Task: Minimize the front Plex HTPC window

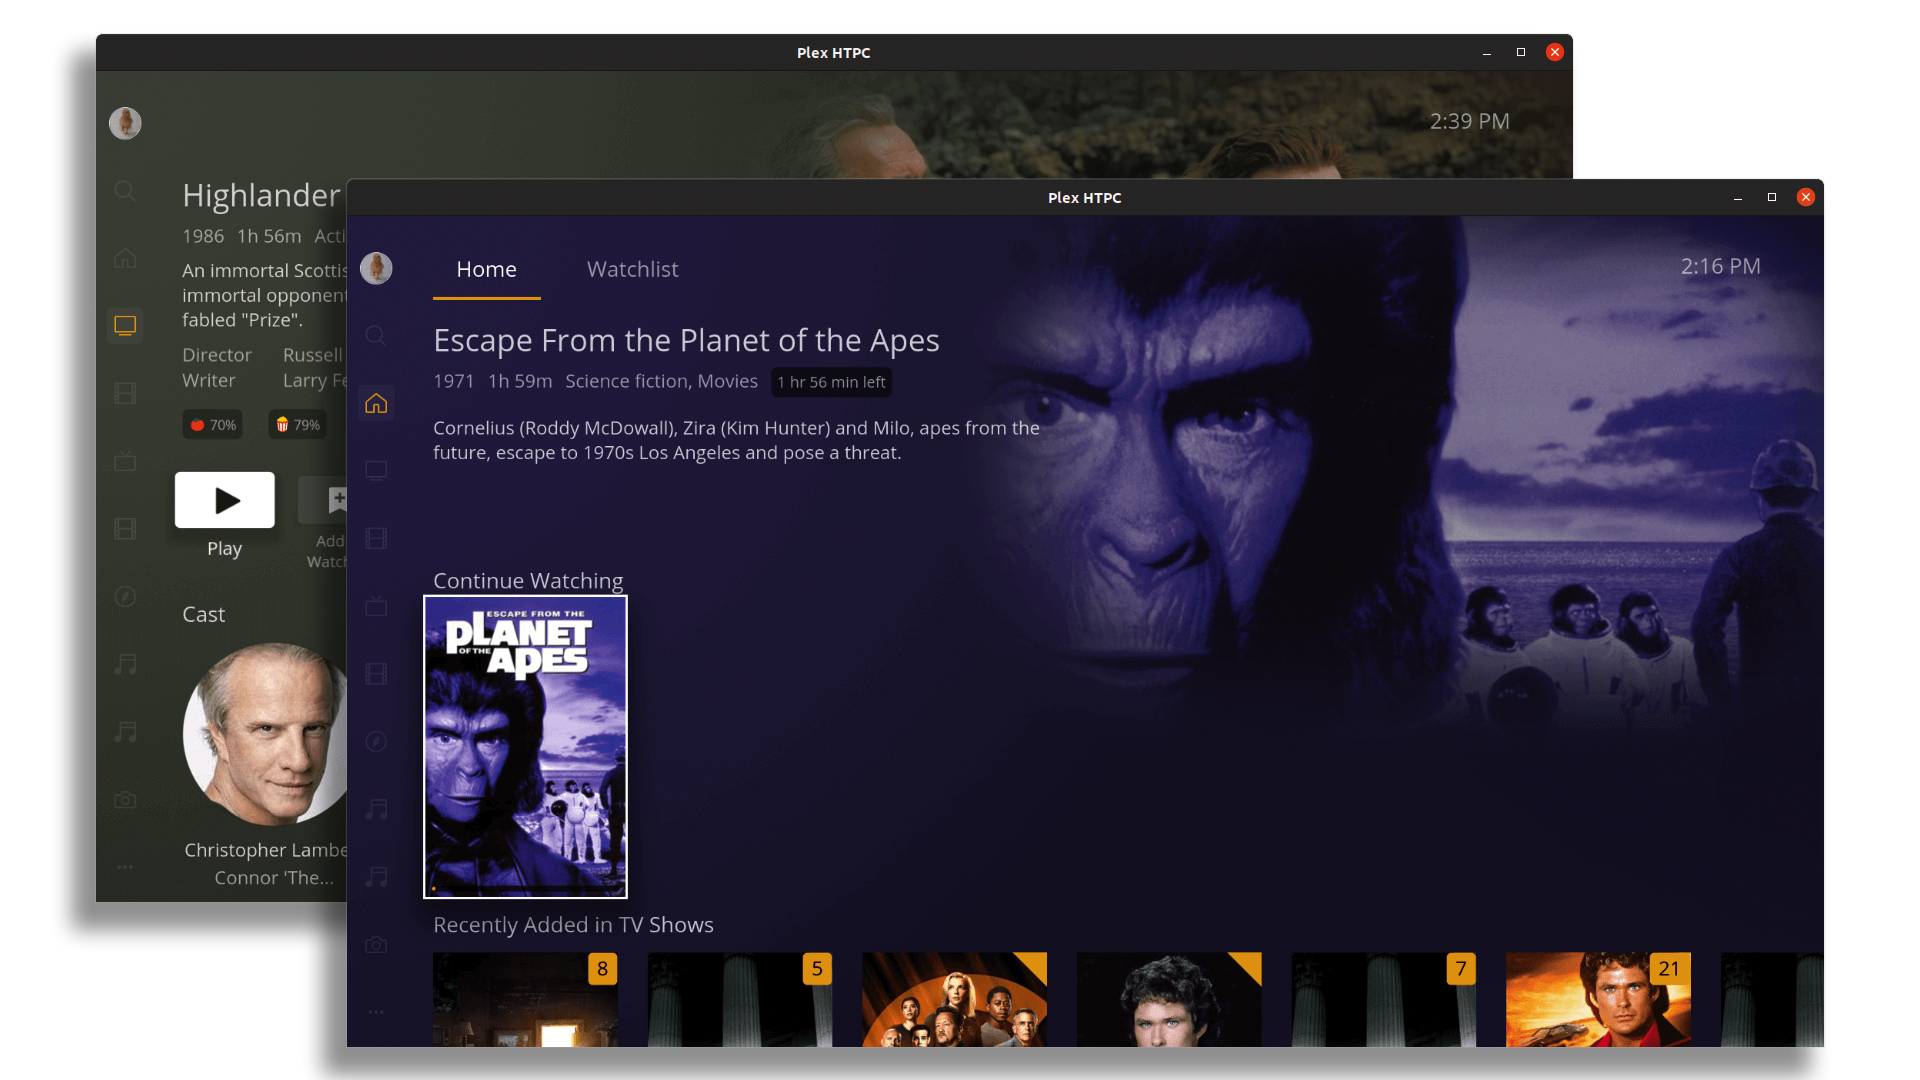Action: coord(1738,198)
